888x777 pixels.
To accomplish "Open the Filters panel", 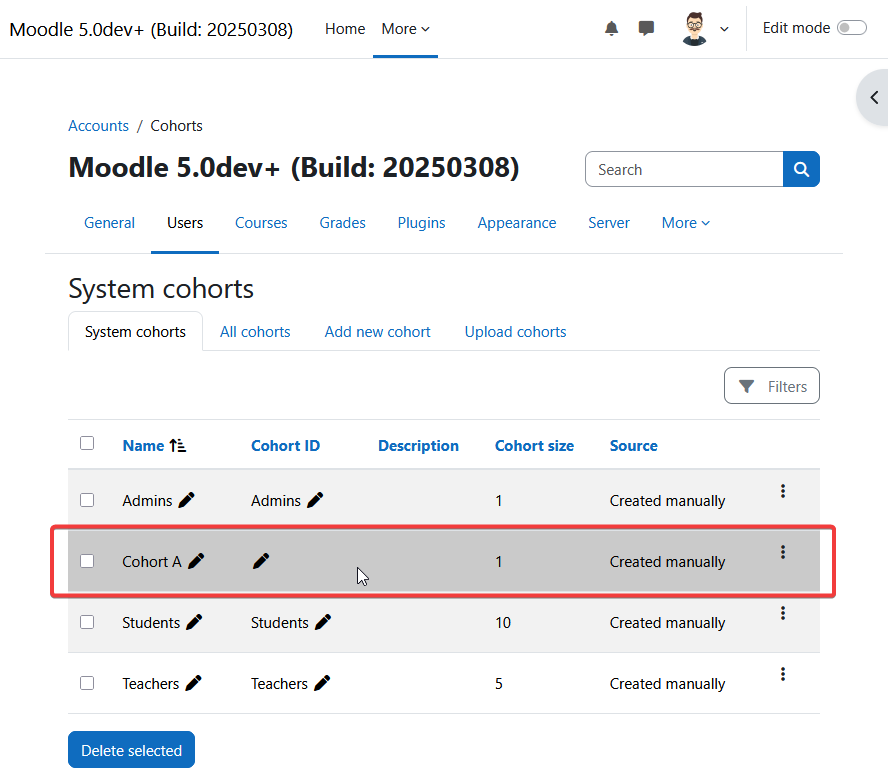I will [771, 386].
